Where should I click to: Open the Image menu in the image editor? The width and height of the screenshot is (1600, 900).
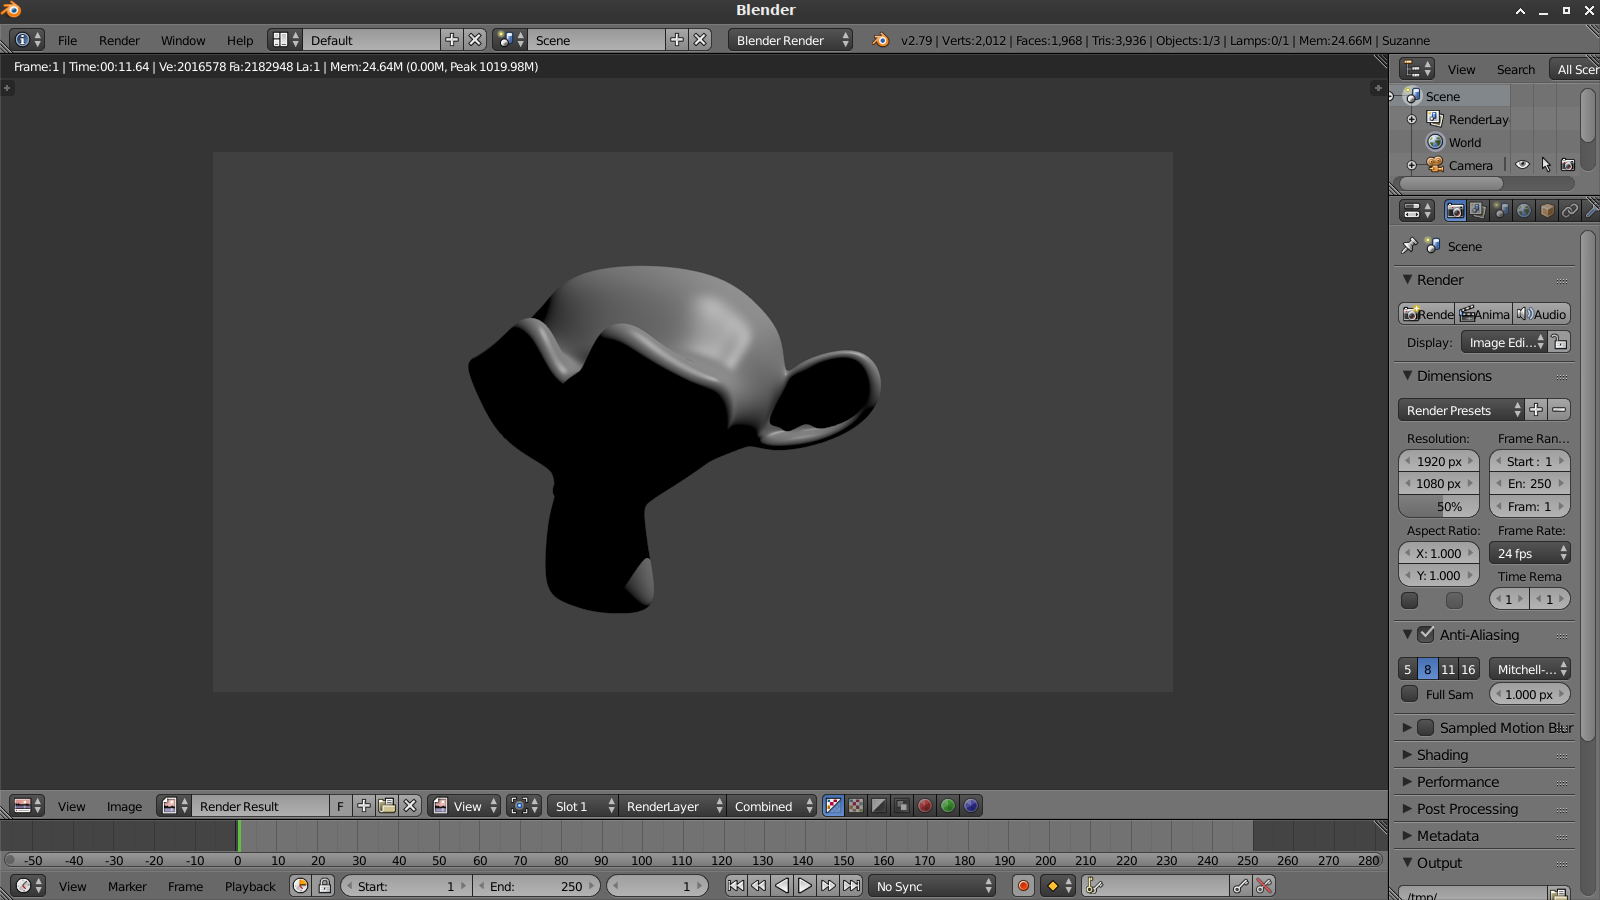click(124, 806)
